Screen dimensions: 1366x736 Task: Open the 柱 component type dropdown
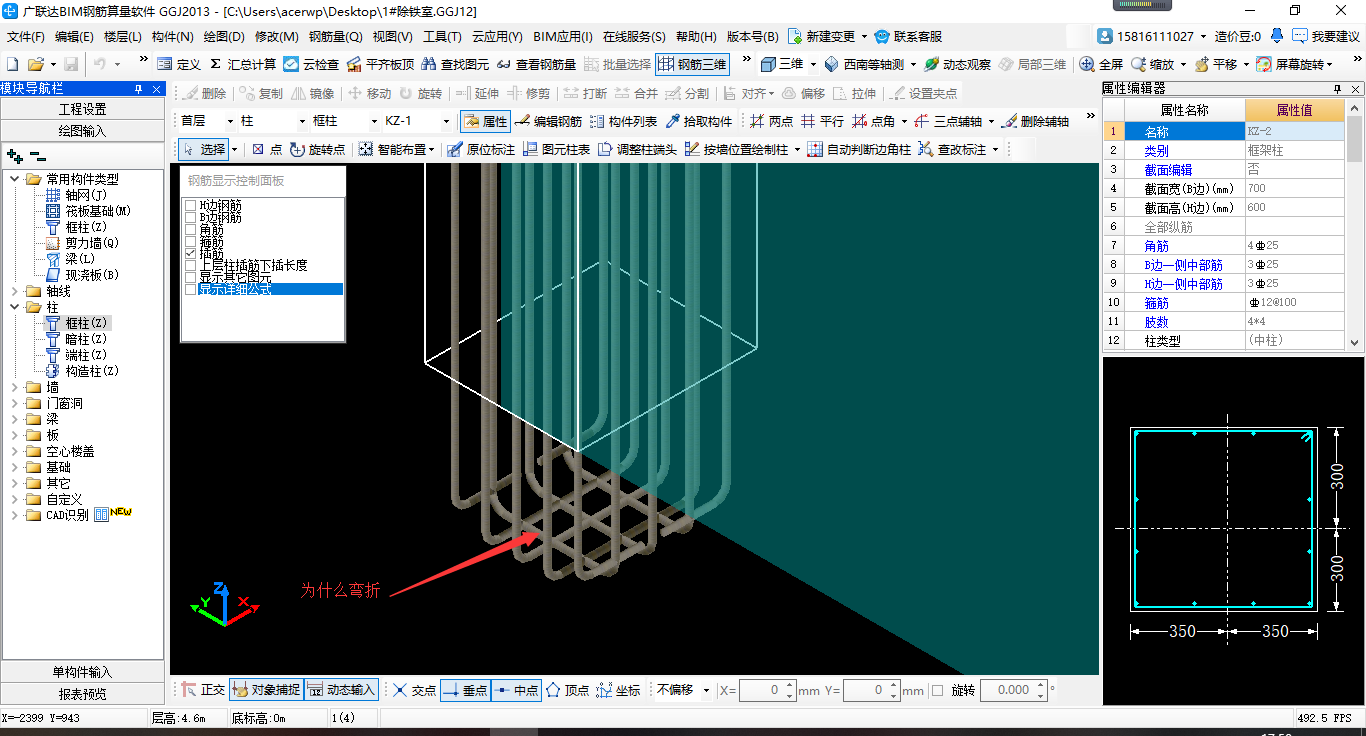pyautogui.click(x=302, y=121)
